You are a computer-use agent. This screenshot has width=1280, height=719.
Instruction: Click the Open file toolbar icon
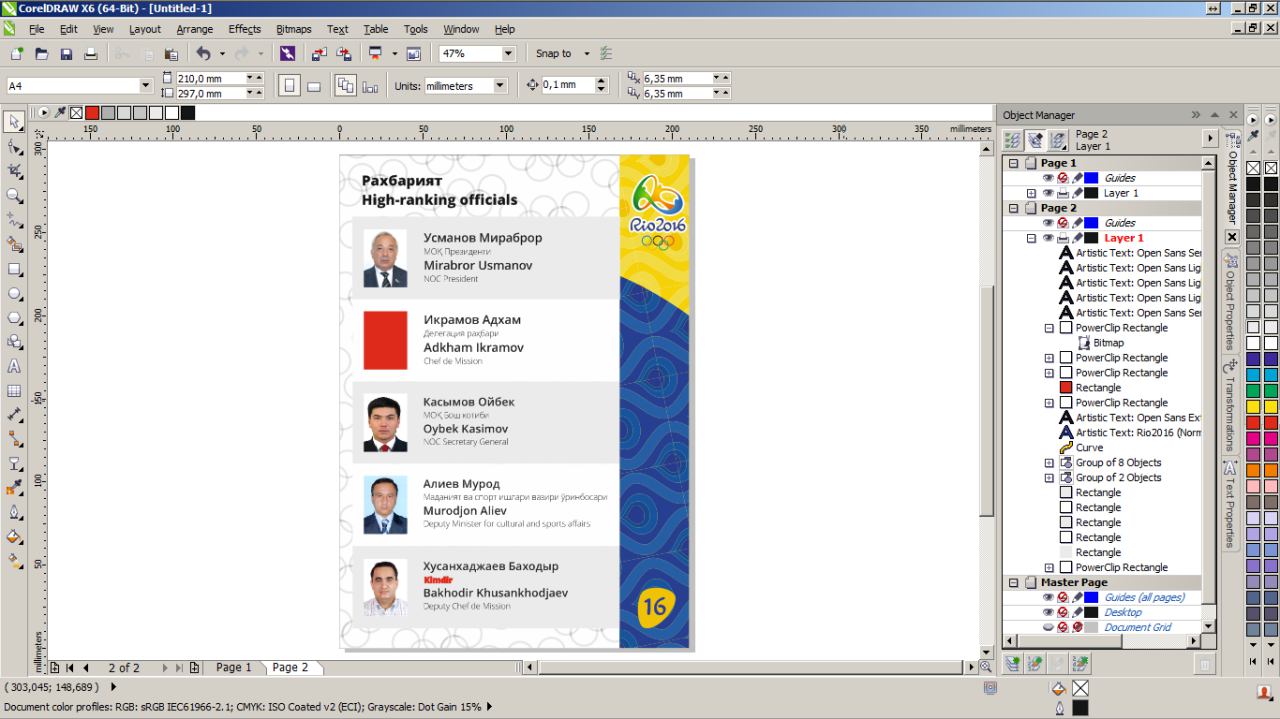pos(41,54)
